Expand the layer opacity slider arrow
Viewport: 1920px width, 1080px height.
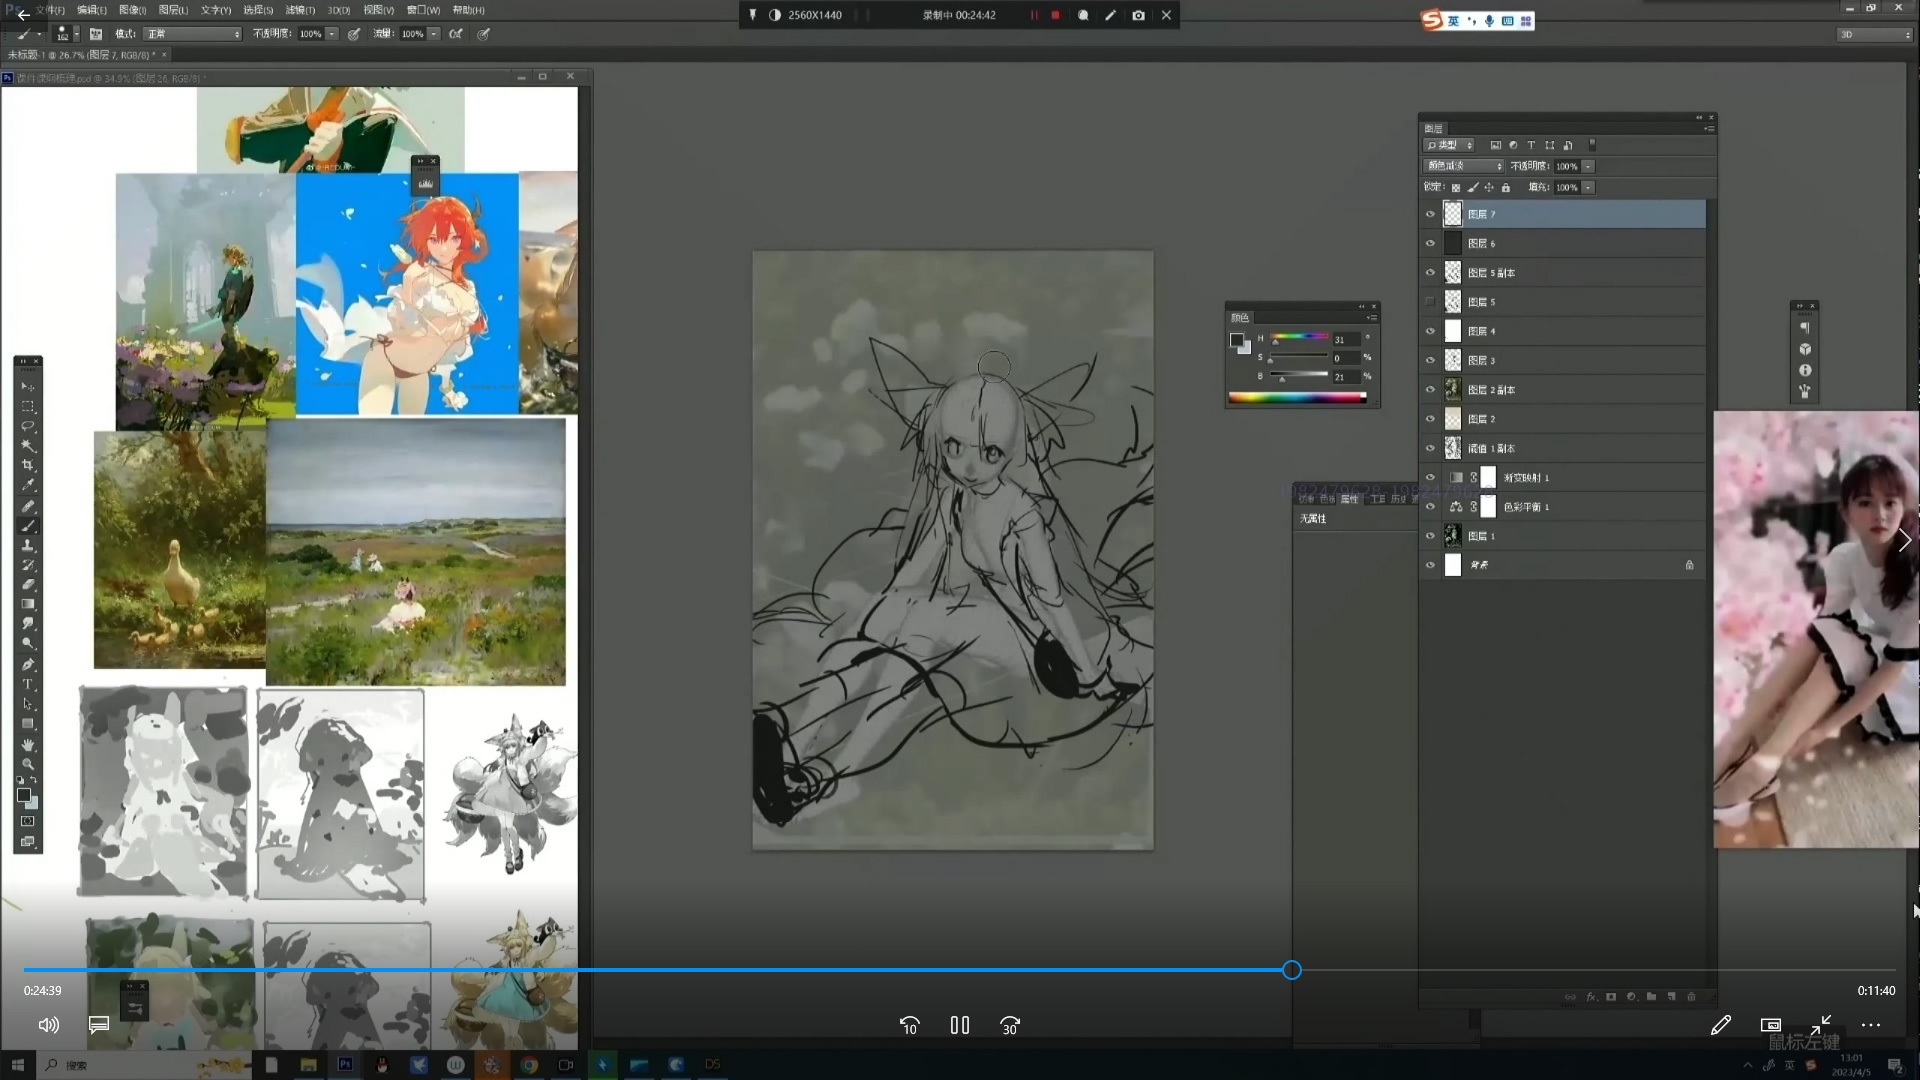pos(1588,166)
